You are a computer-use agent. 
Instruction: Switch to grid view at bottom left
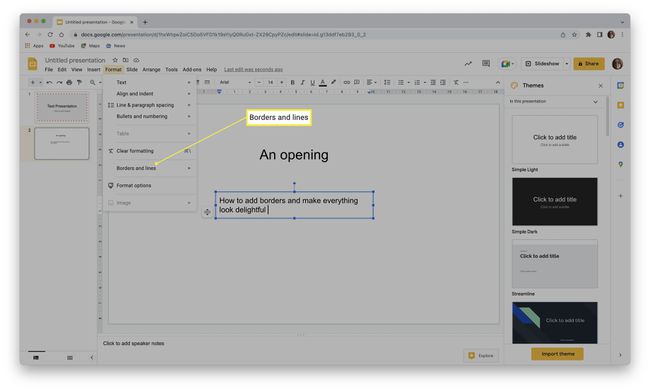70,357
